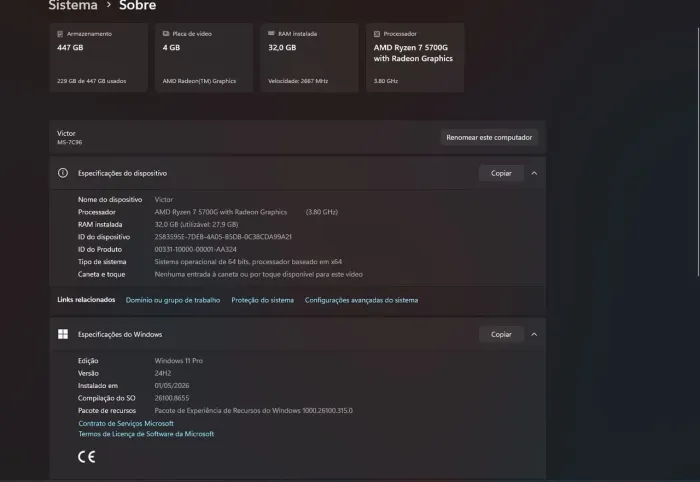700x482 pixels.
Task: Select the Caneta e toque value text
Action: 258,274
